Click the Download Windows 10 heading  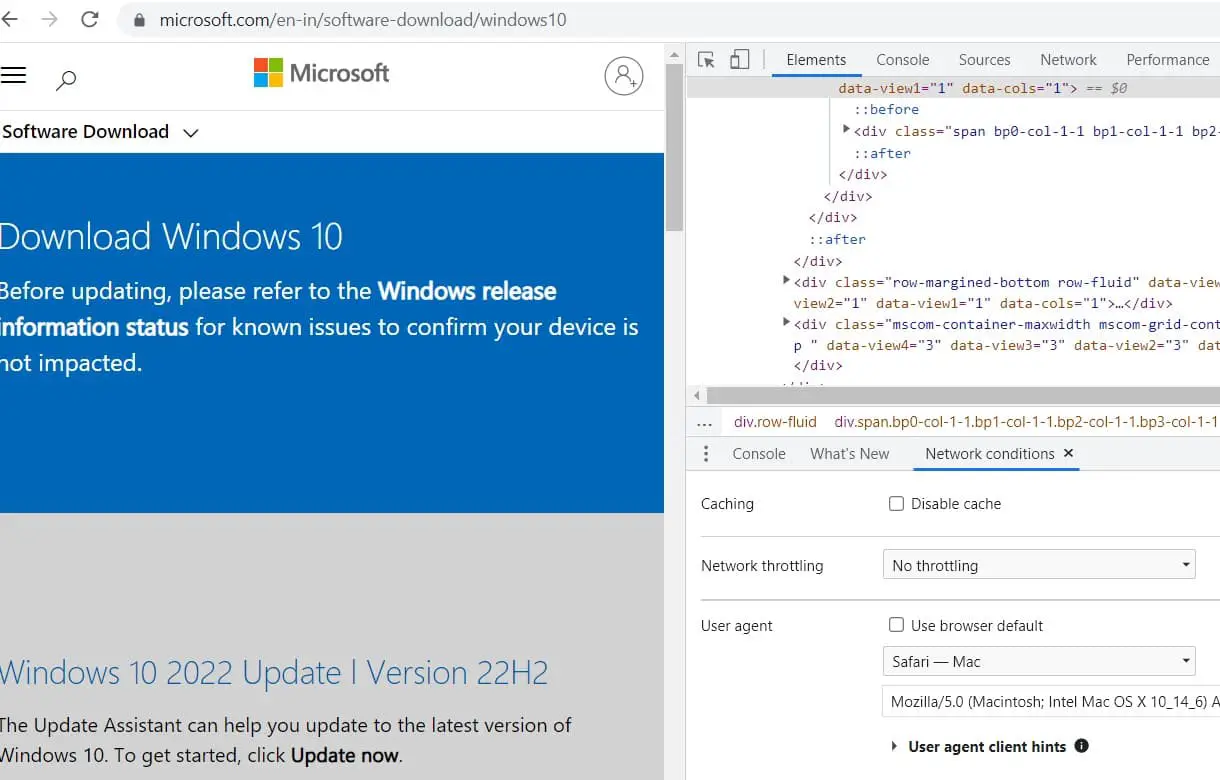tap(171, 237)
